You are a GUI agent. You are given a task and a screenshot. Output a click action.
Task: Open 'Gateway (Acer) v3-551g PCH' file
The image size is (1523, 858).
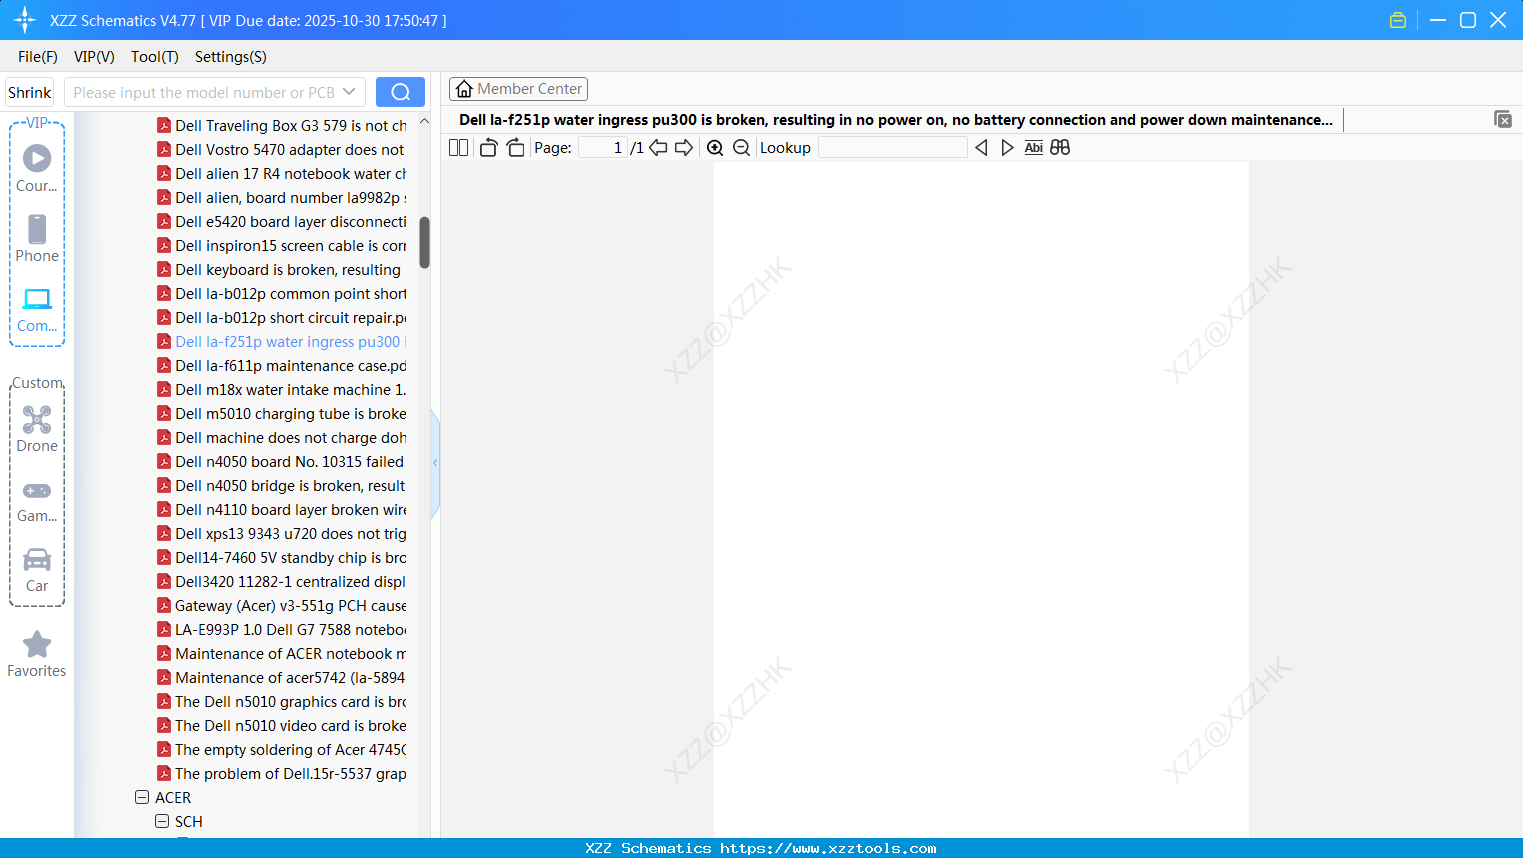[x=282, y=606]
